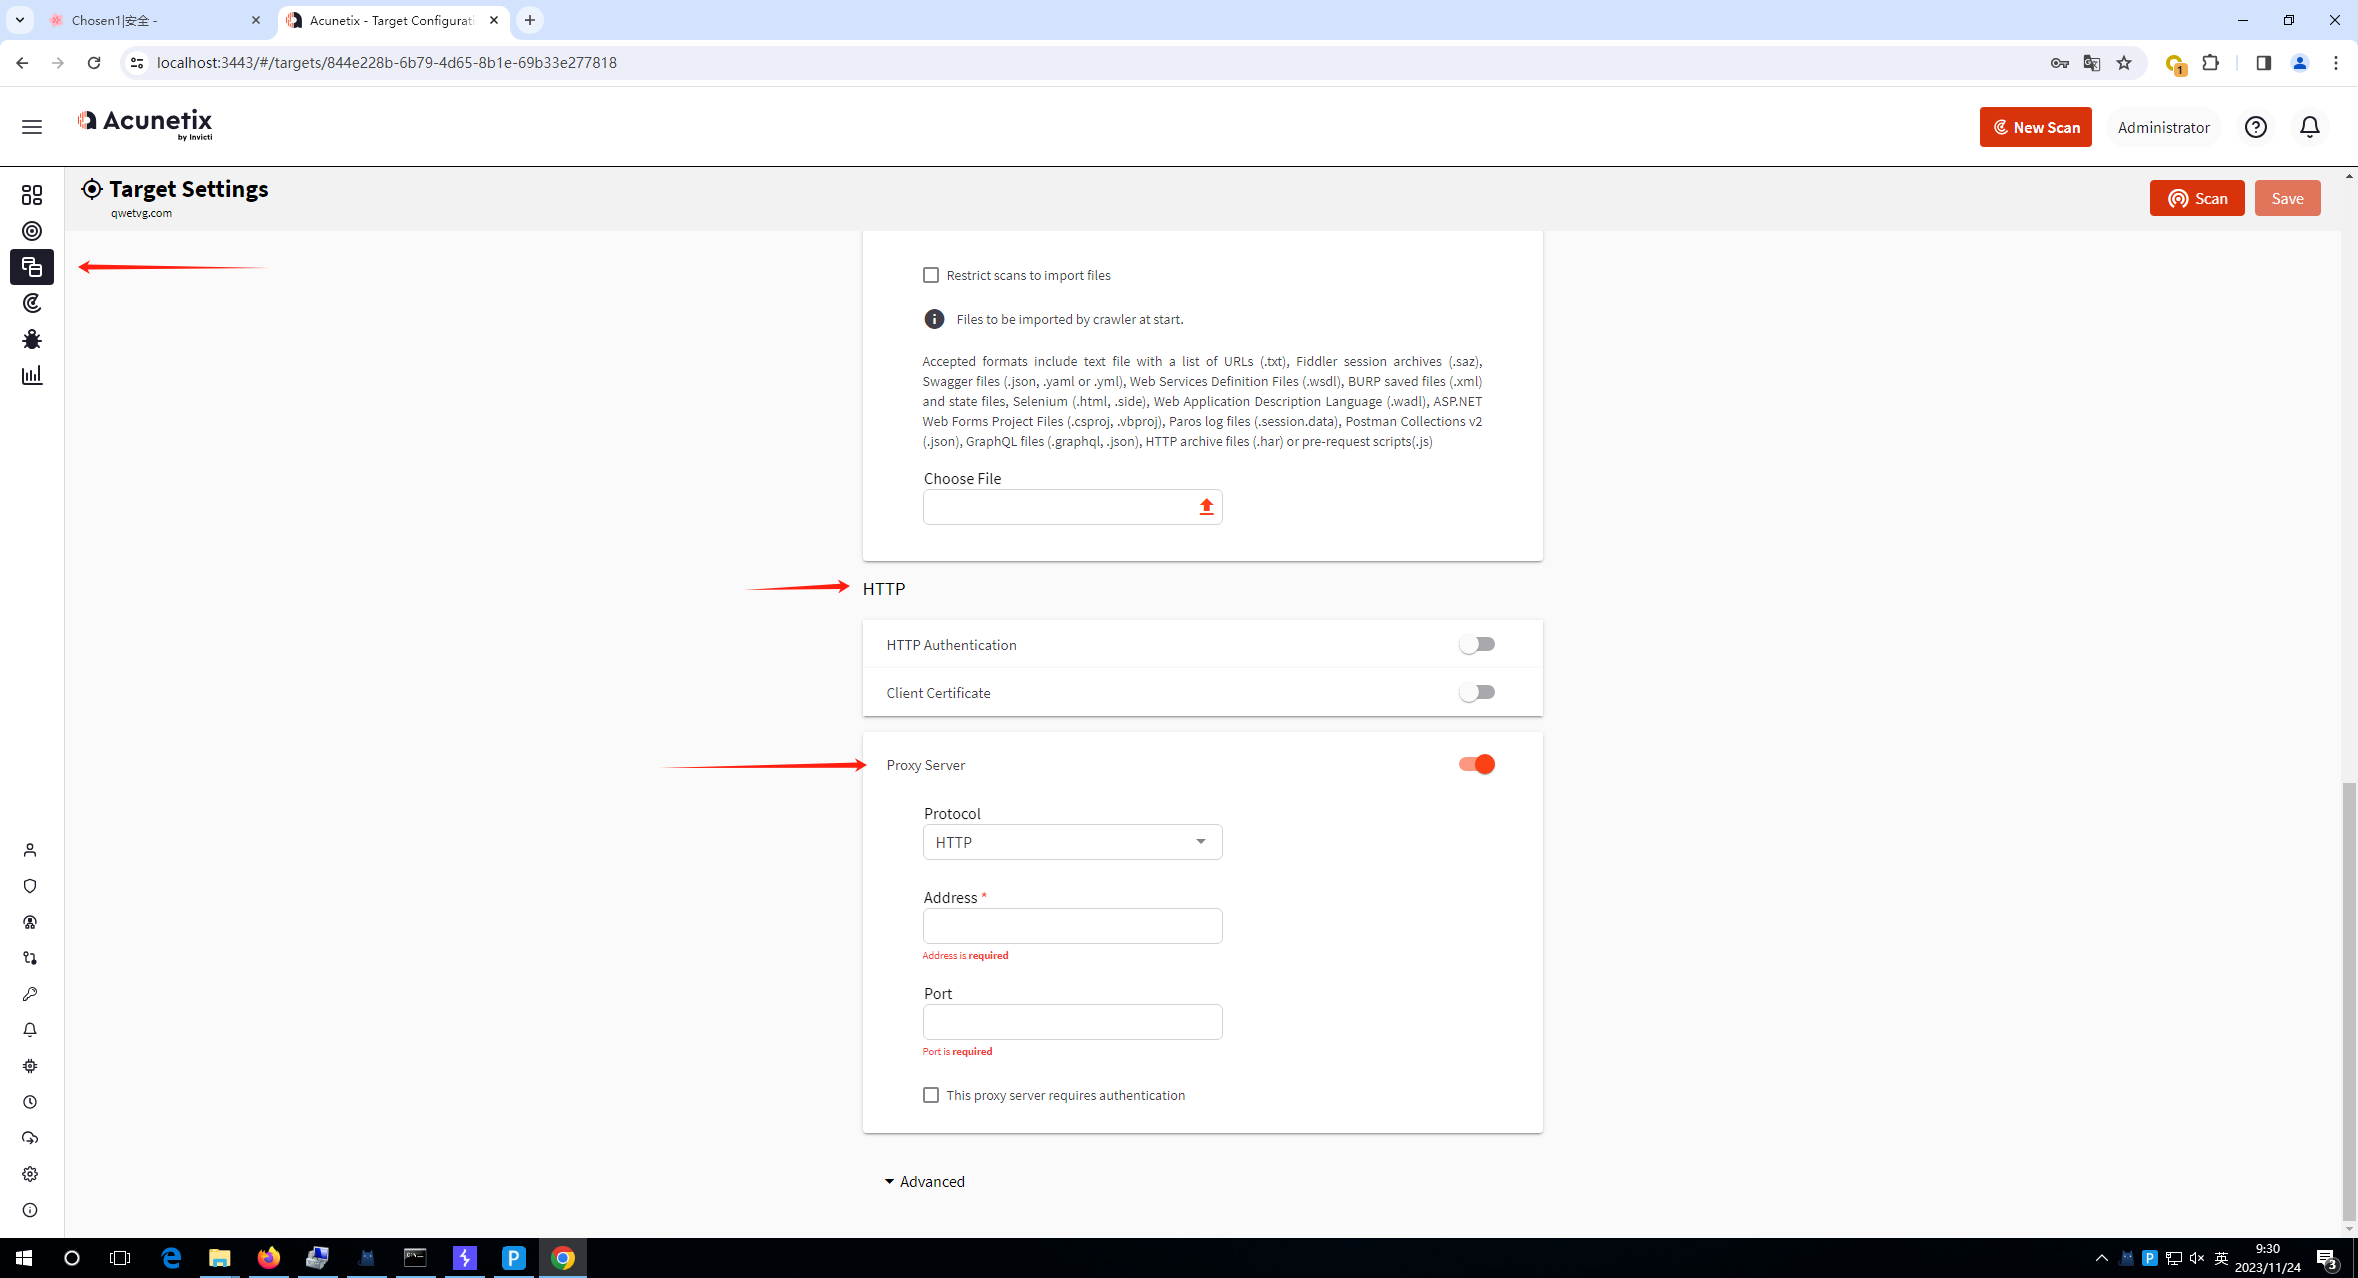Open the info circle icon in sidebar
Image resolution: width=2358 pixels, height=1278 pixels.
[30, 1210]
